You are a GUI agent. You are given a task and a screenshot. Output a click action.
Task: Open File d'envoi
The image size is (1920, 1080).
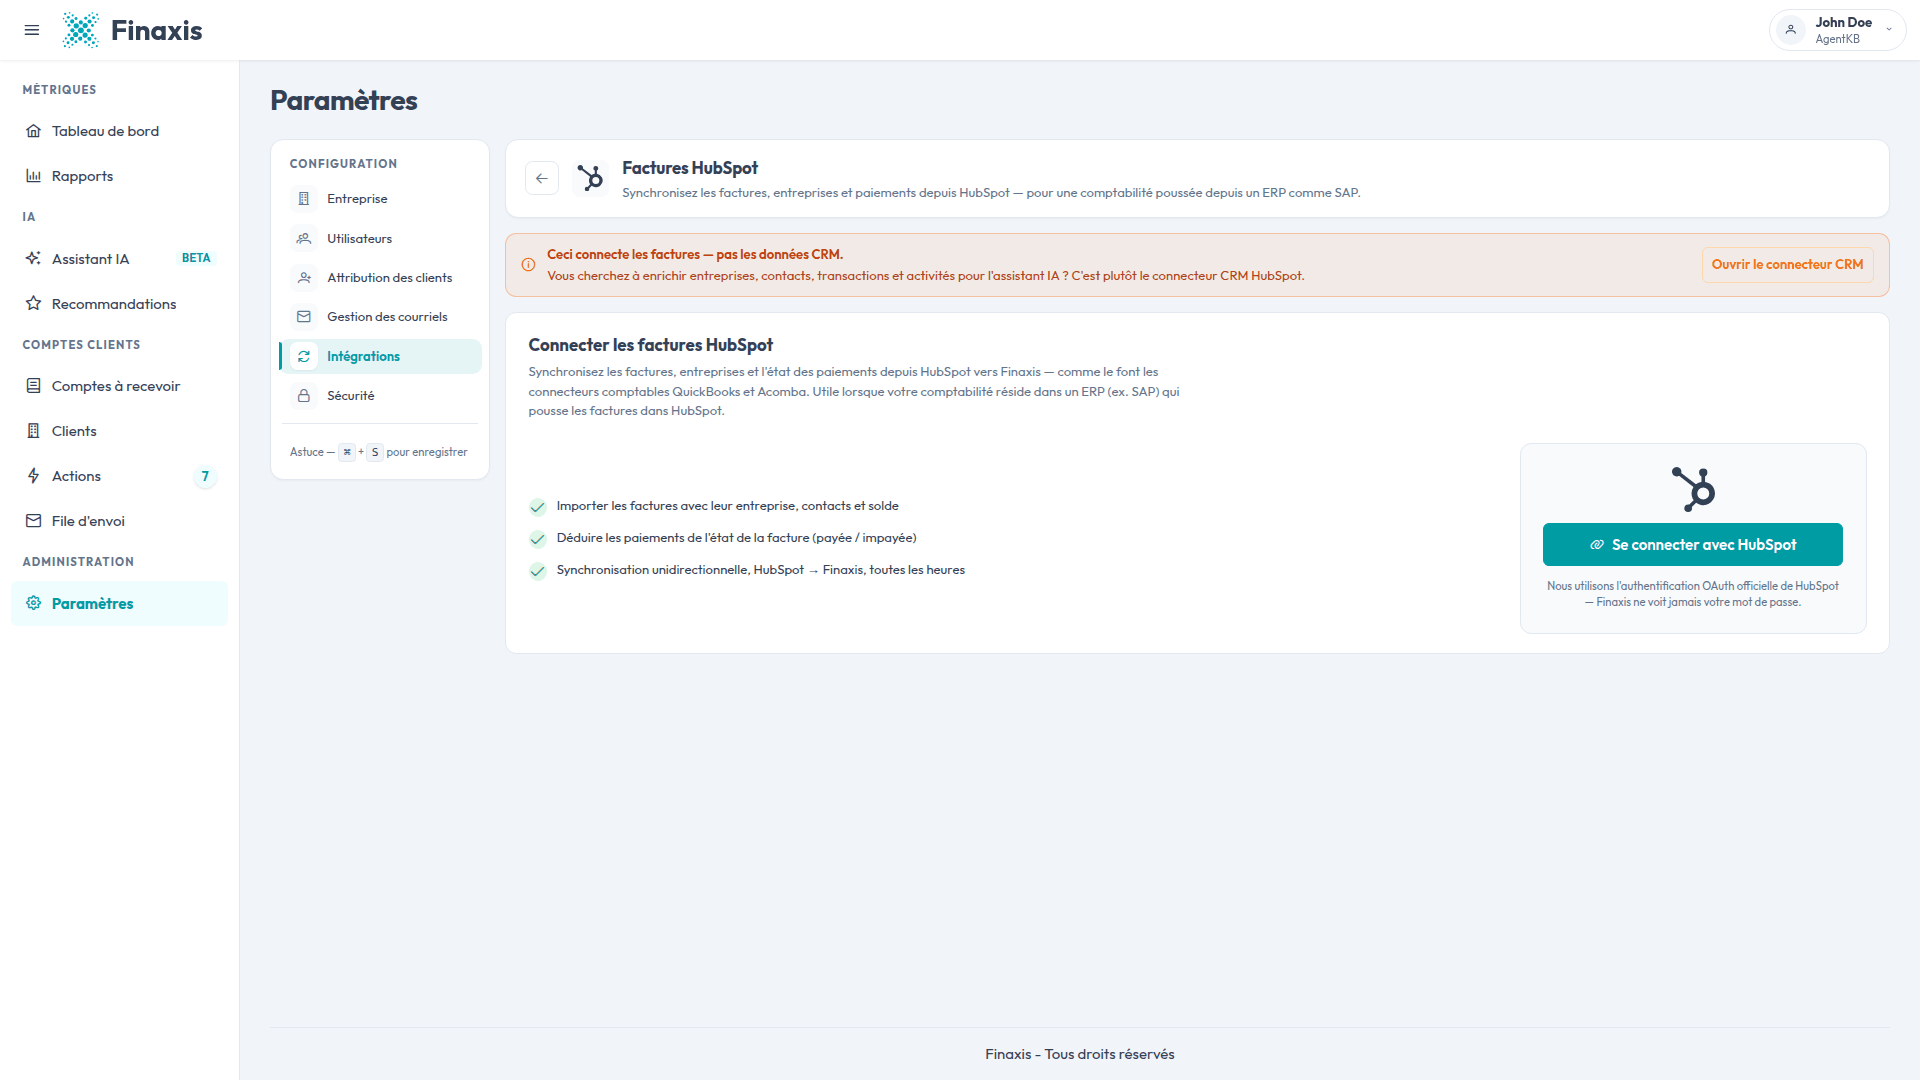(x=119, y=521)
